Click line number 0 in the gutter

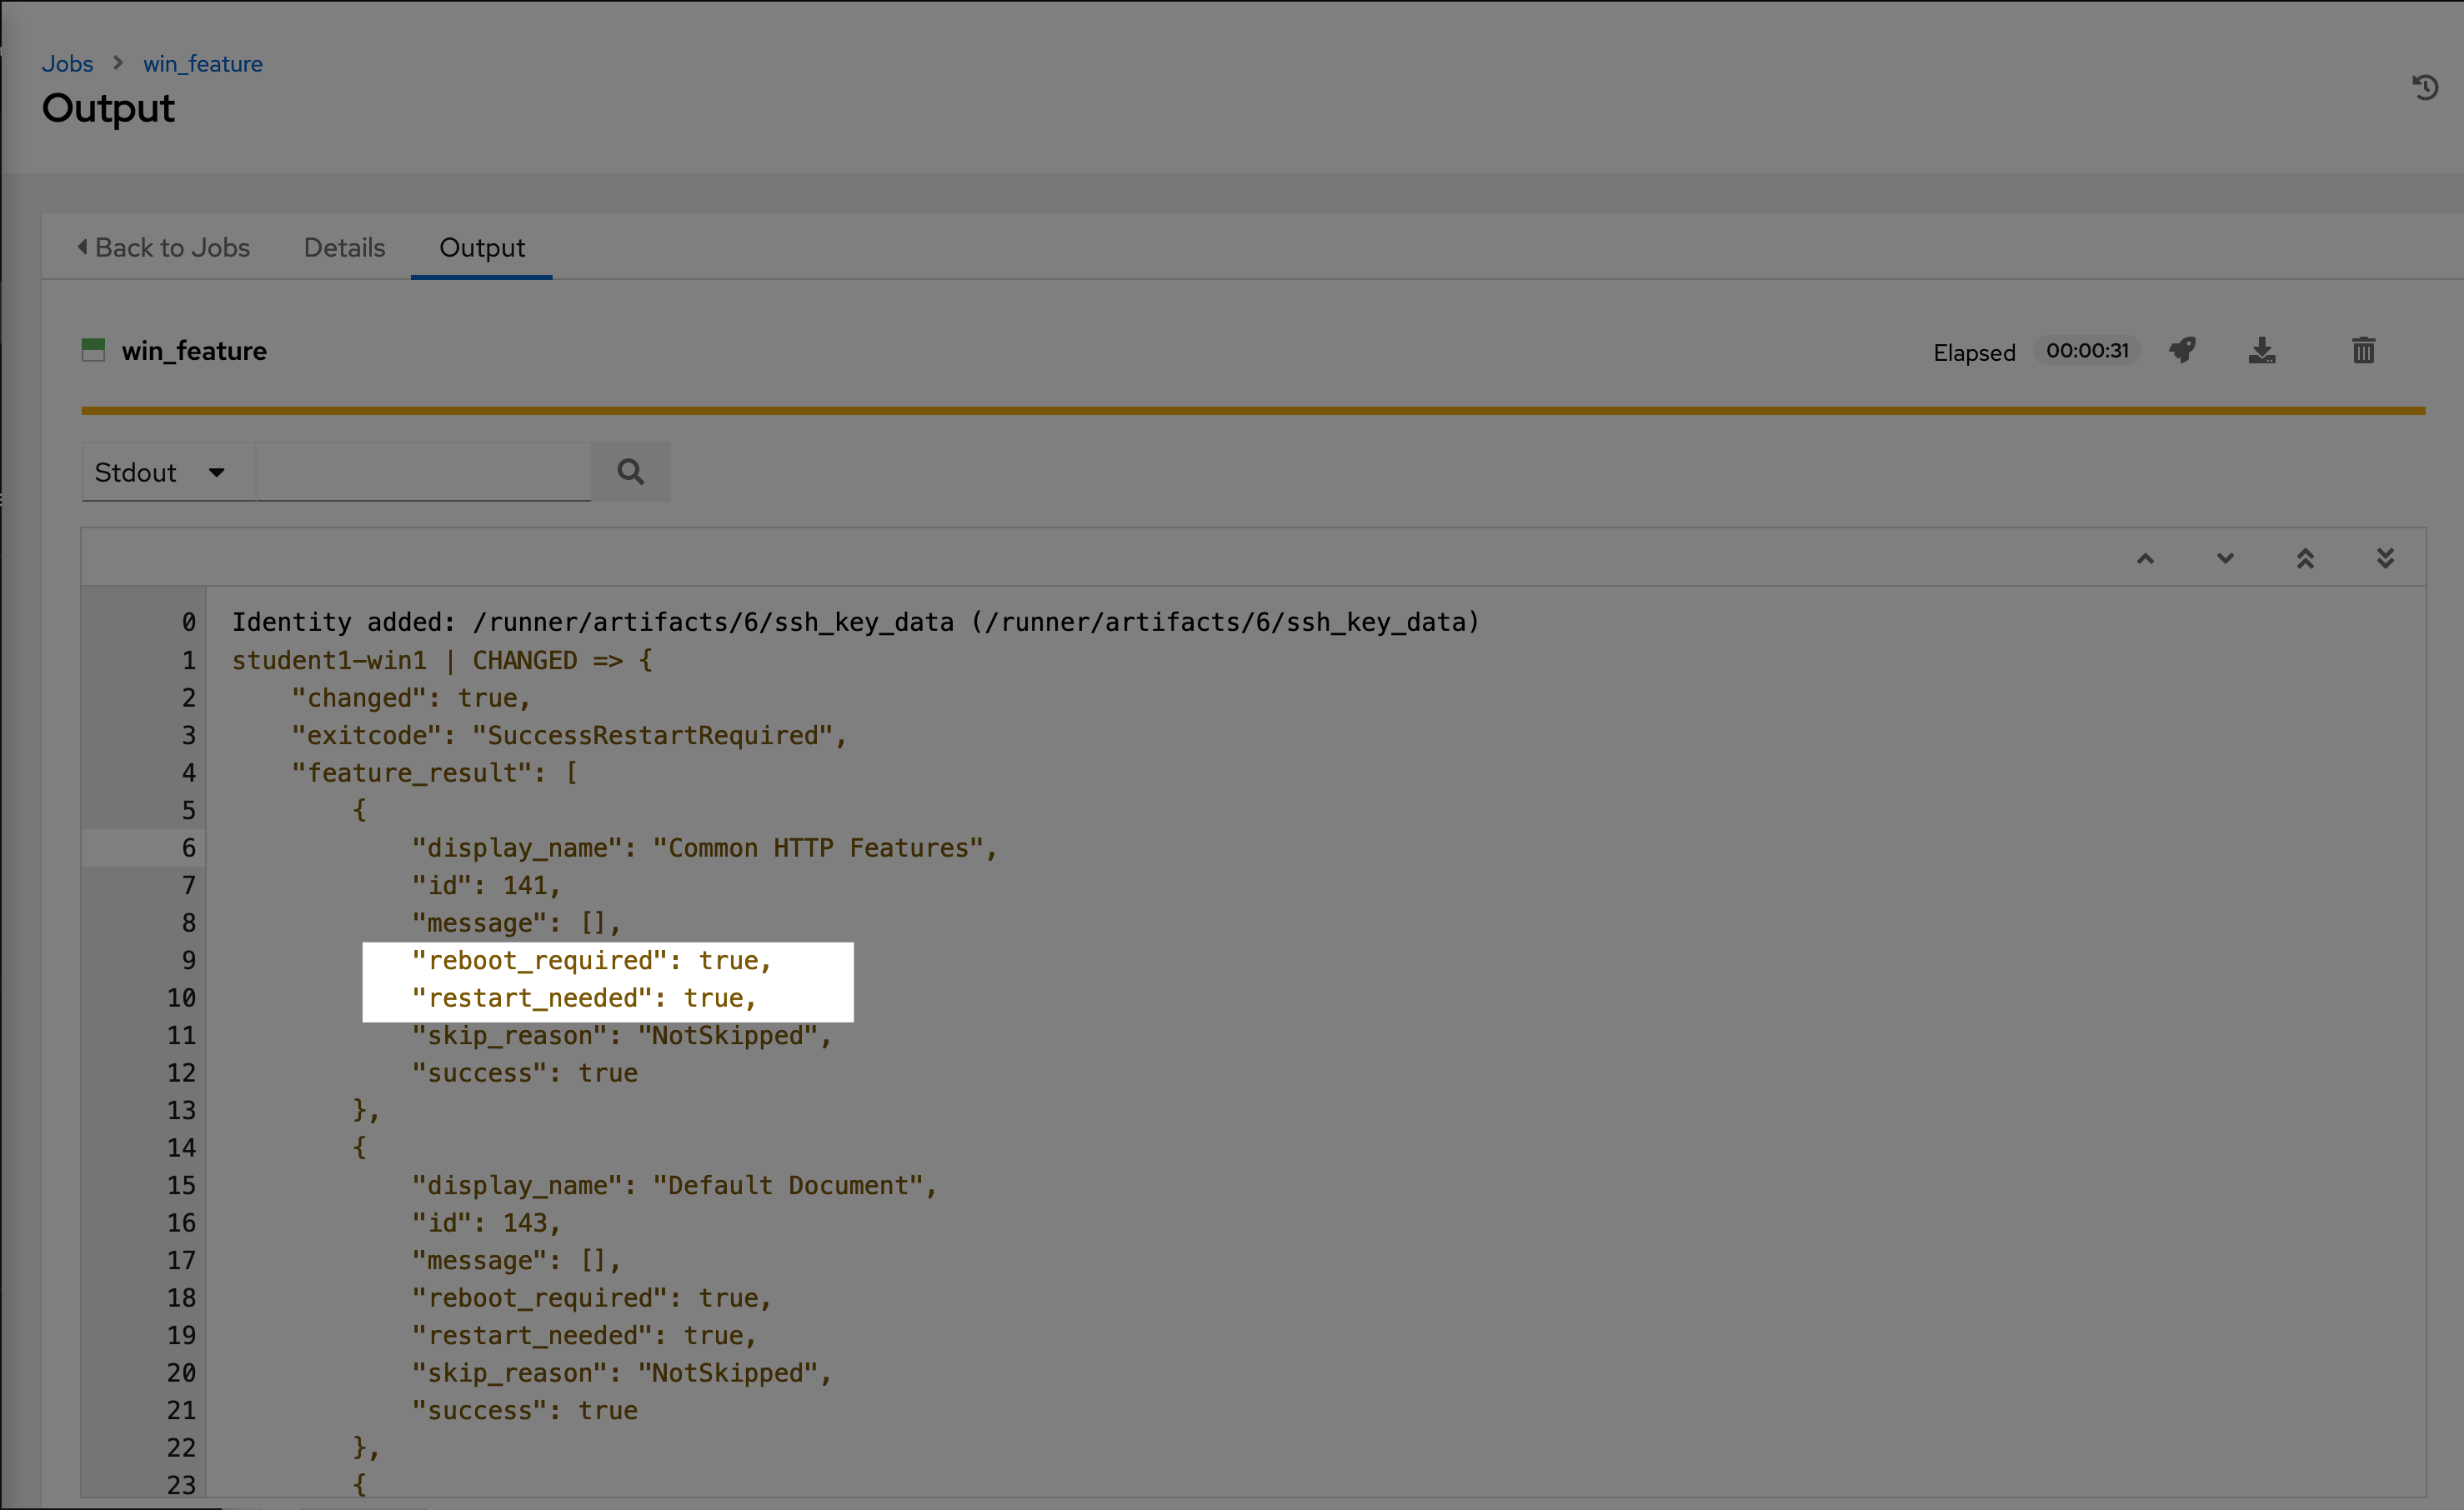point(188,622)
